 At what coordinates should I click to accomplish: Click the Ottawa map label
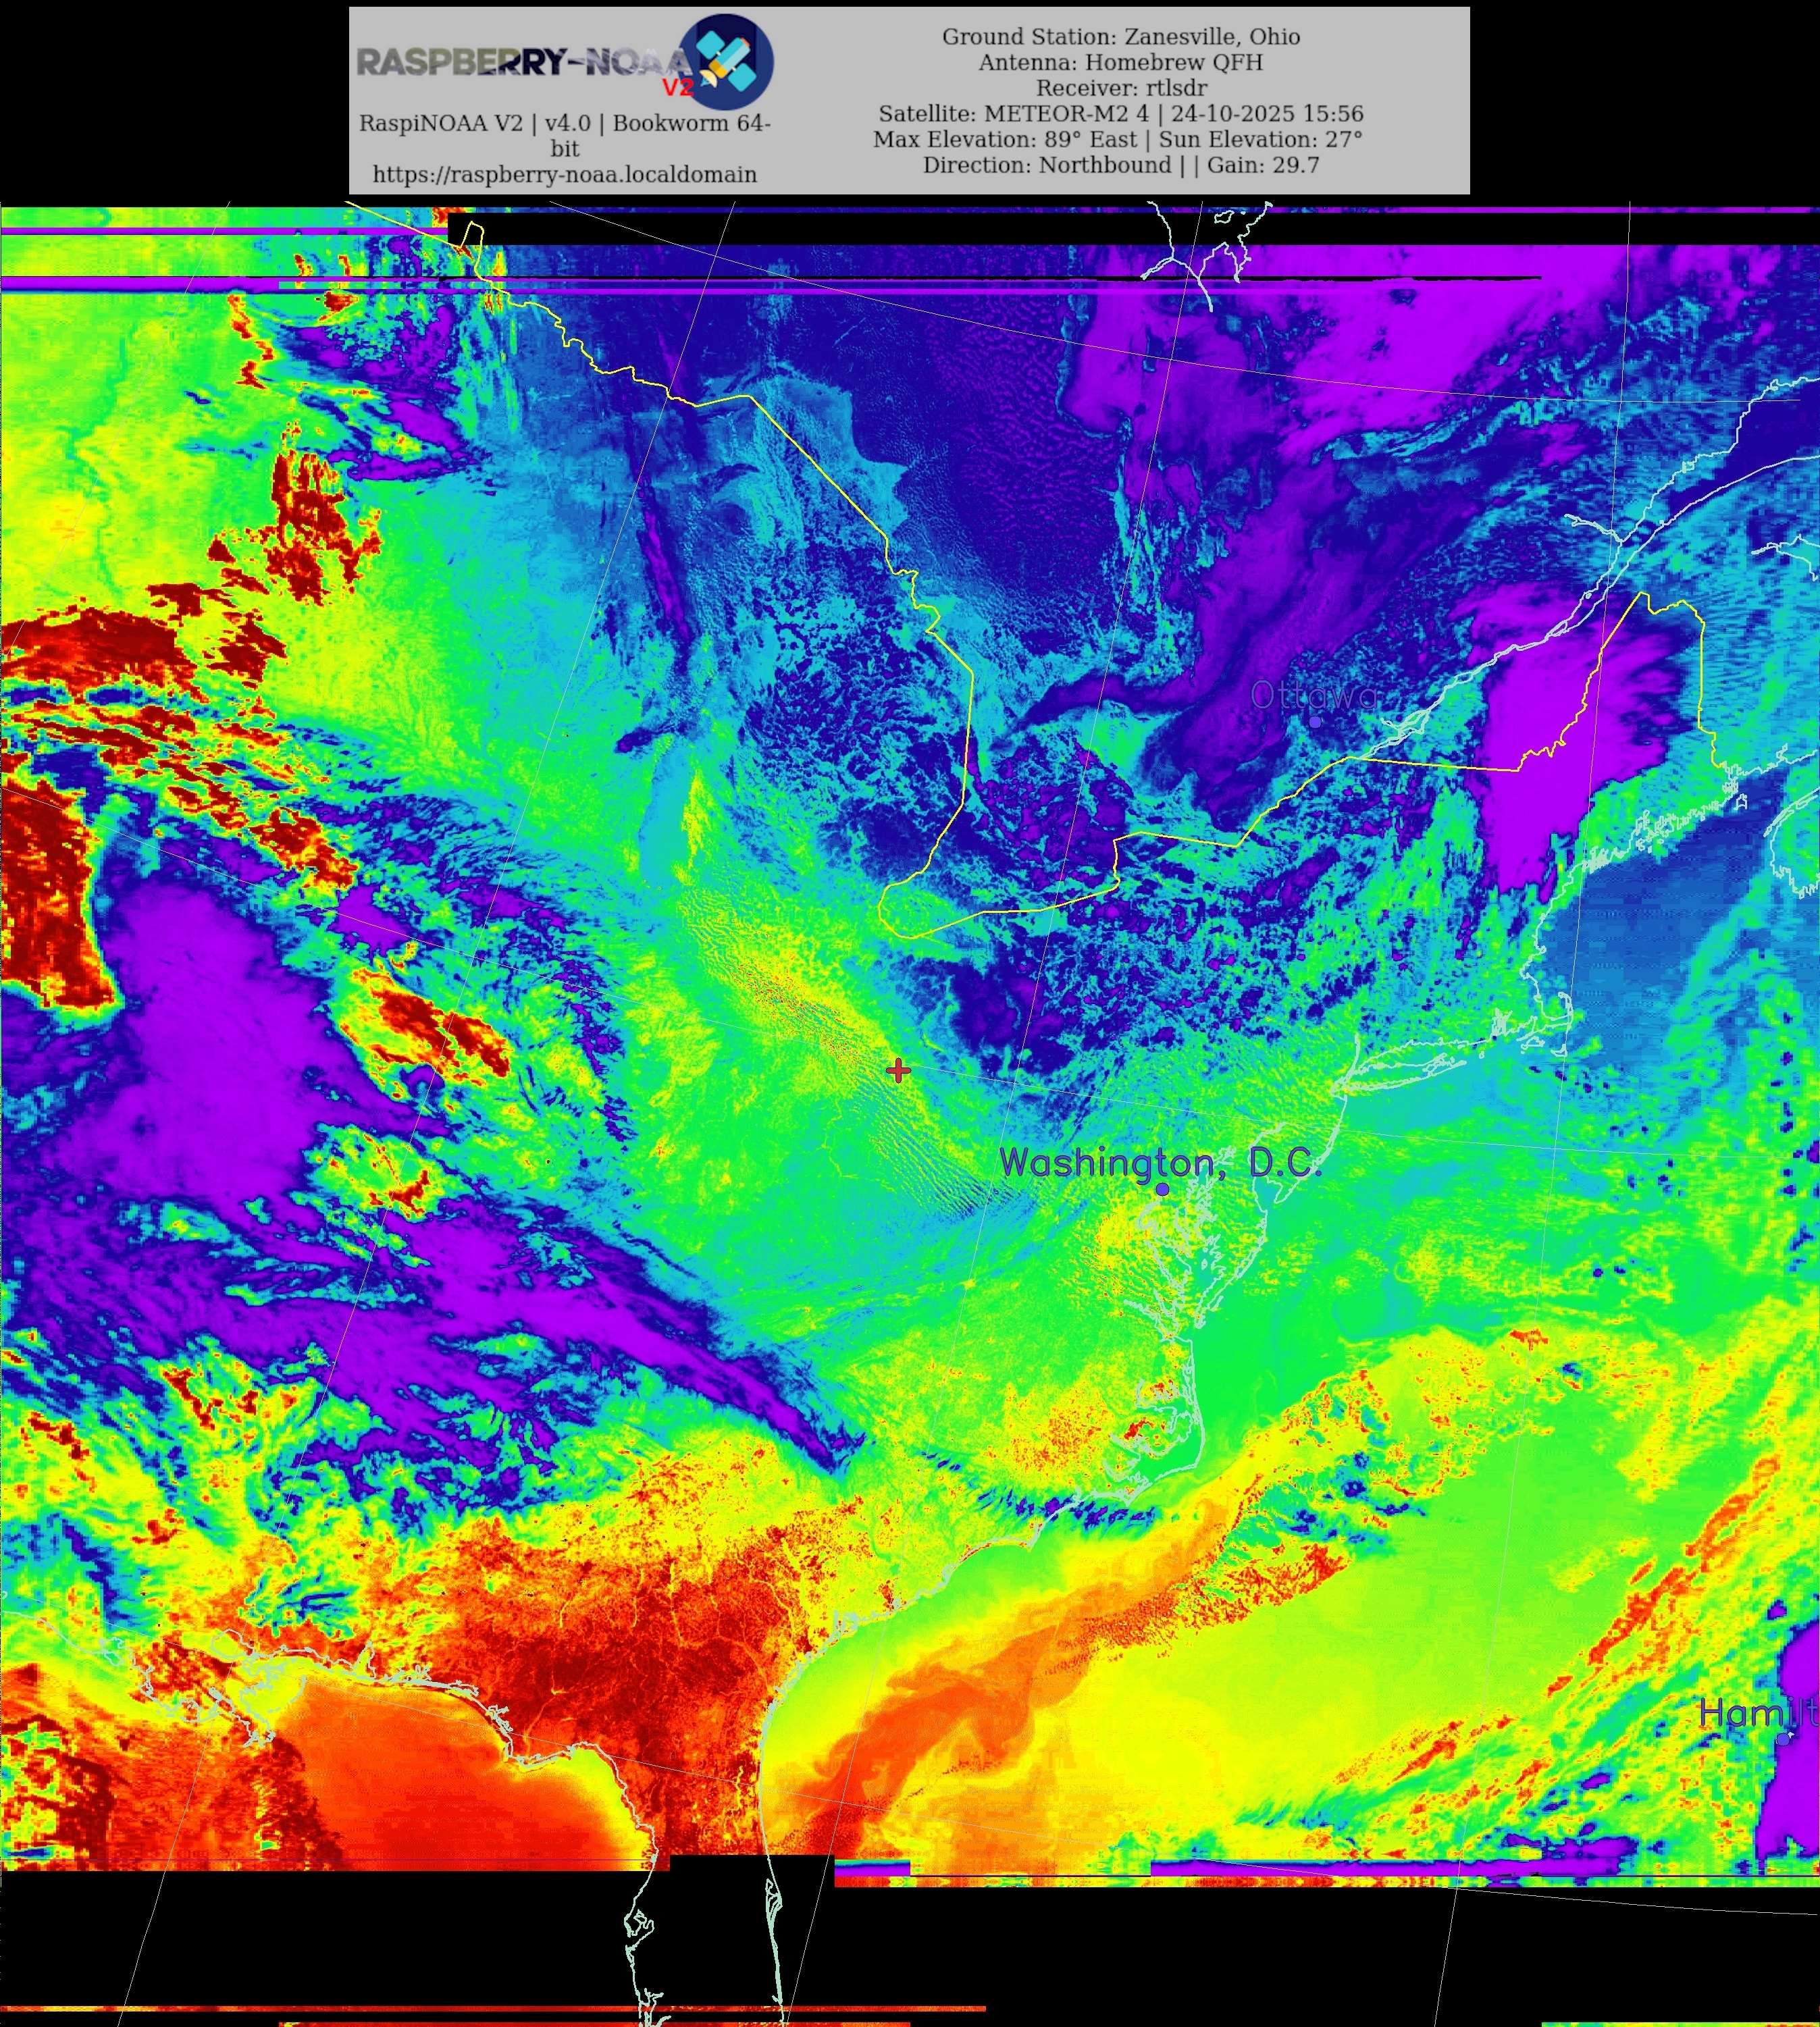(x=1313, y=695)
